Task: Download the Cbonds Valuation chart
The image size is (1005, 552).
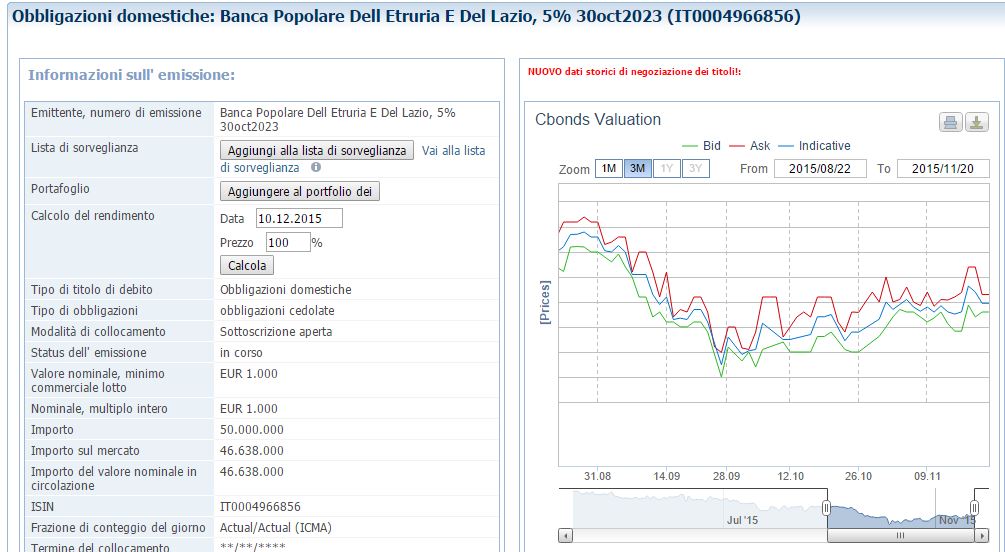Action: coord(976,122)
